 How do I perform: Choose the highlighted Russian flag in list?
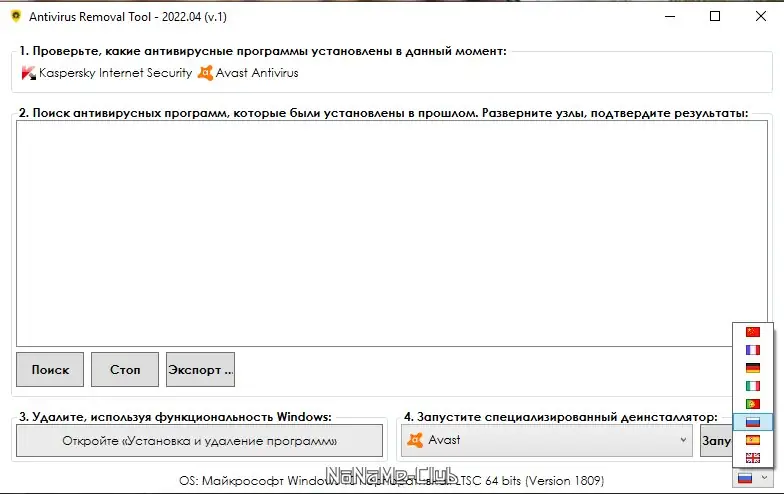(x=752, y=422)
